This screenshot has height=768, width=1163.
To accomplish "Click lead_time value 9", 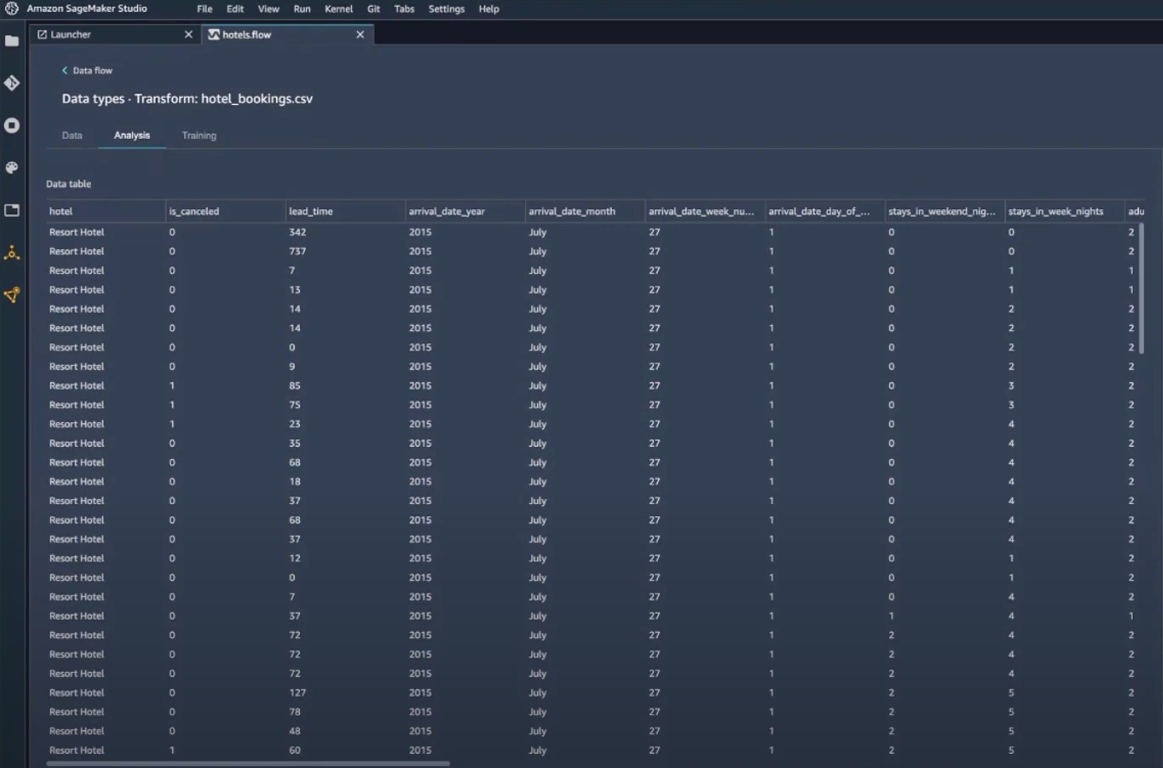I will 292,367.
